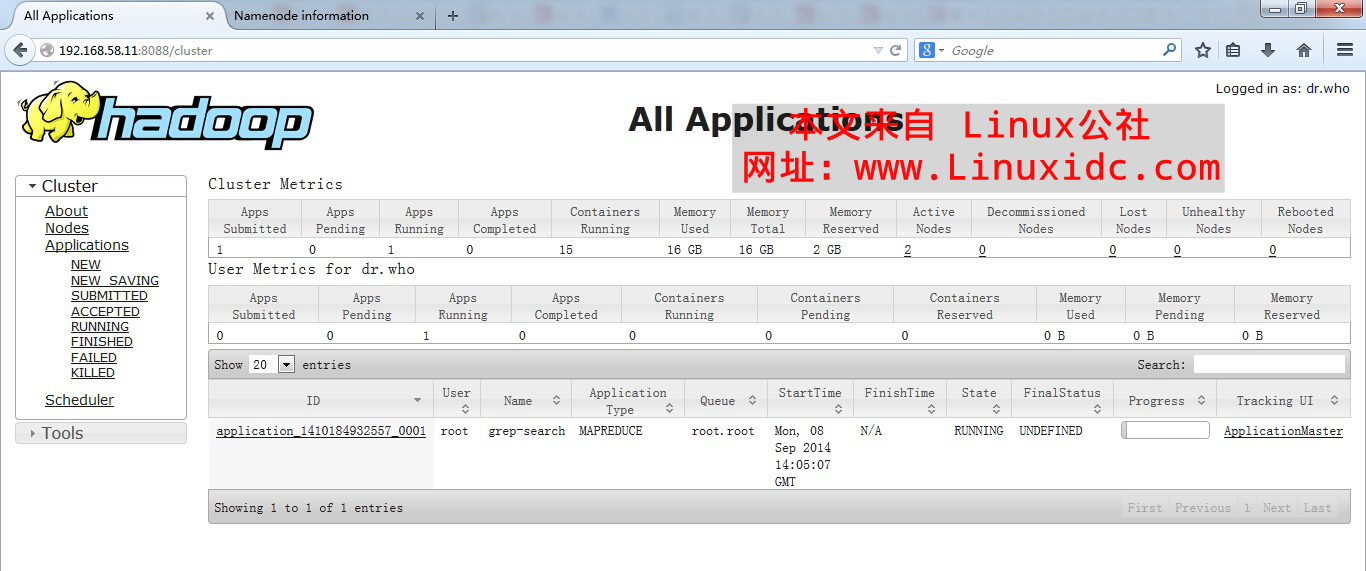Image resolution: width=1366 pixels, height=571 pixels.
Task: Close the All Applications tab
Action: pyautogui.click(x=210, y=16)
